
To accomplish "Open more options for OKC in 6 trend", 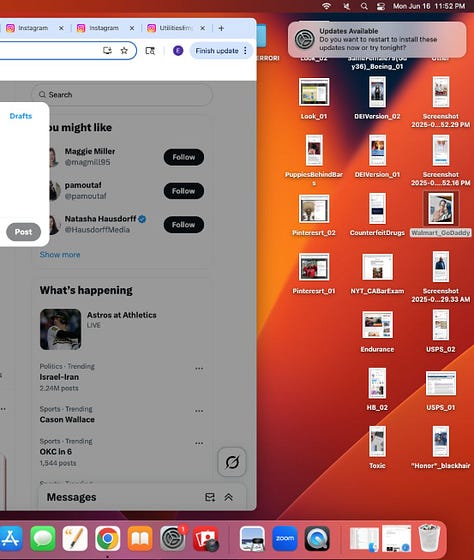I will (x=199, y=443).
